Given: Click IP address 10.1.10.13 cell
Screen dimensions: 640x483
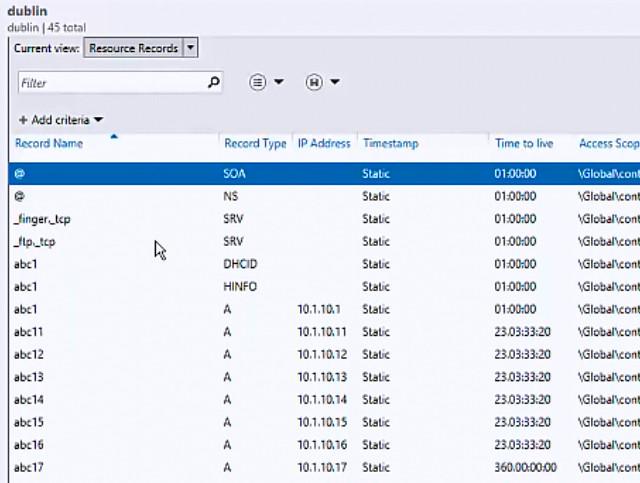Looking at the screenshot, I should [x=322, y=377].
